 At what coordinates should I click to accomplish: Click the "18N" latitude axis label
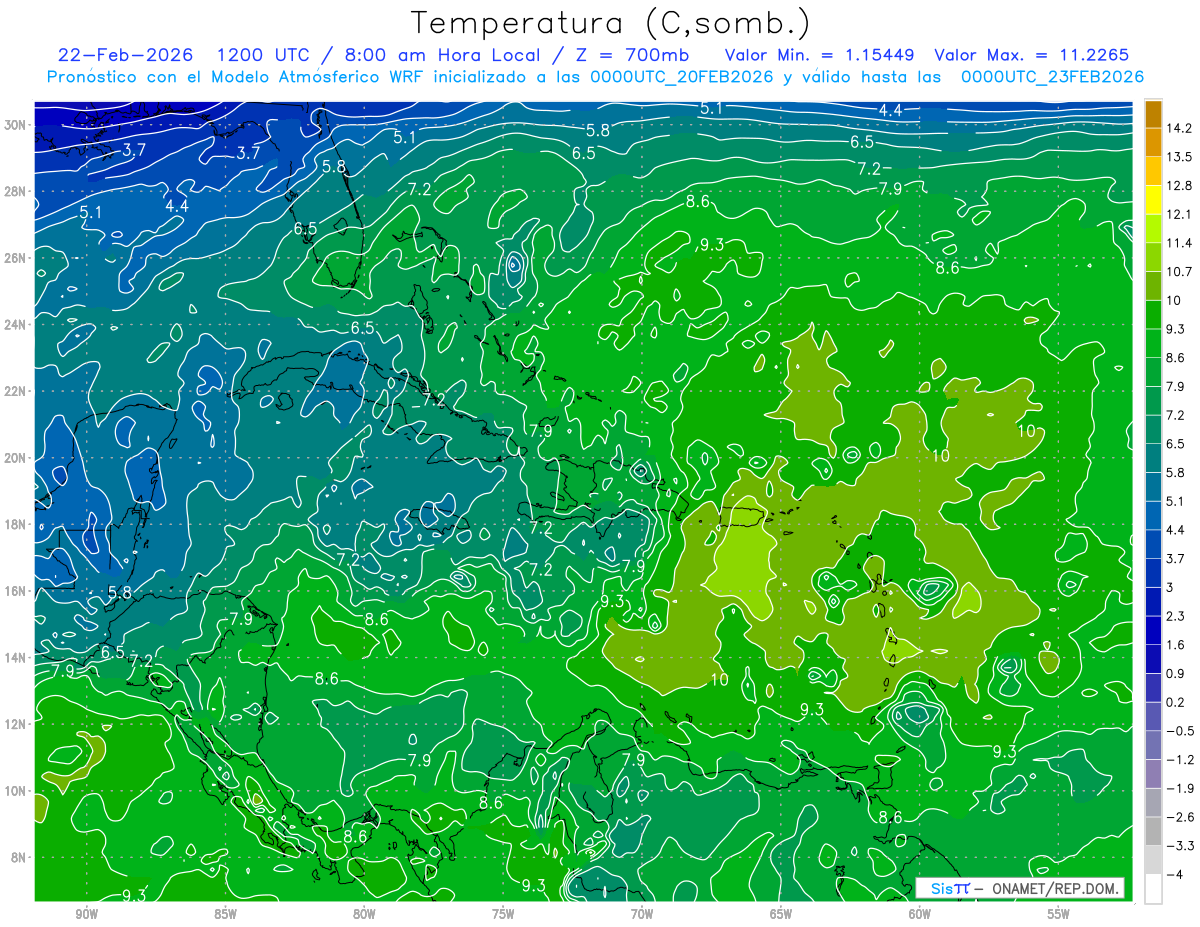point(15,524)
